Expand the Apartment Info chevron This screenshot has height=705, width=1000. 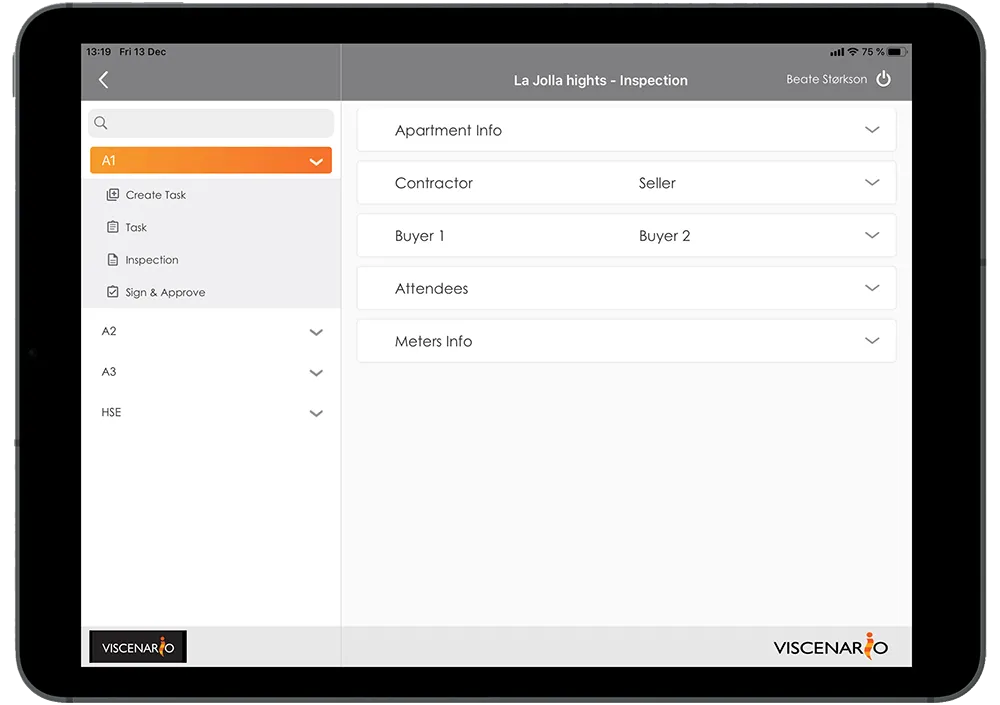coord(872,130)
